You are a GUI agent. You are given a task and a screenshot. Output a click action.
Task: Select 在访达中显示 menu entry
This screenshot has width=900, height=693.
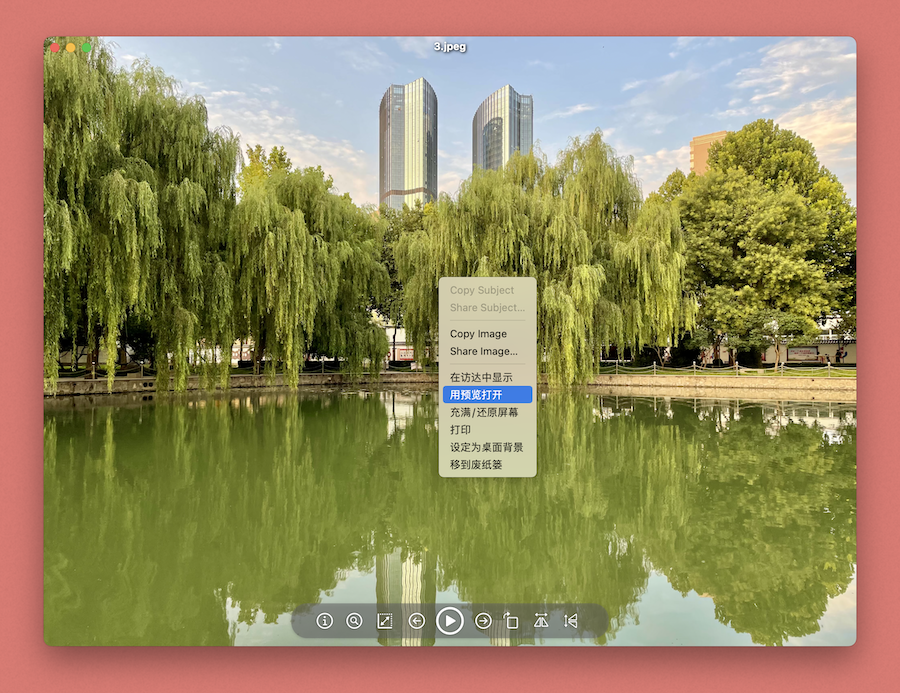pos(481,377)
